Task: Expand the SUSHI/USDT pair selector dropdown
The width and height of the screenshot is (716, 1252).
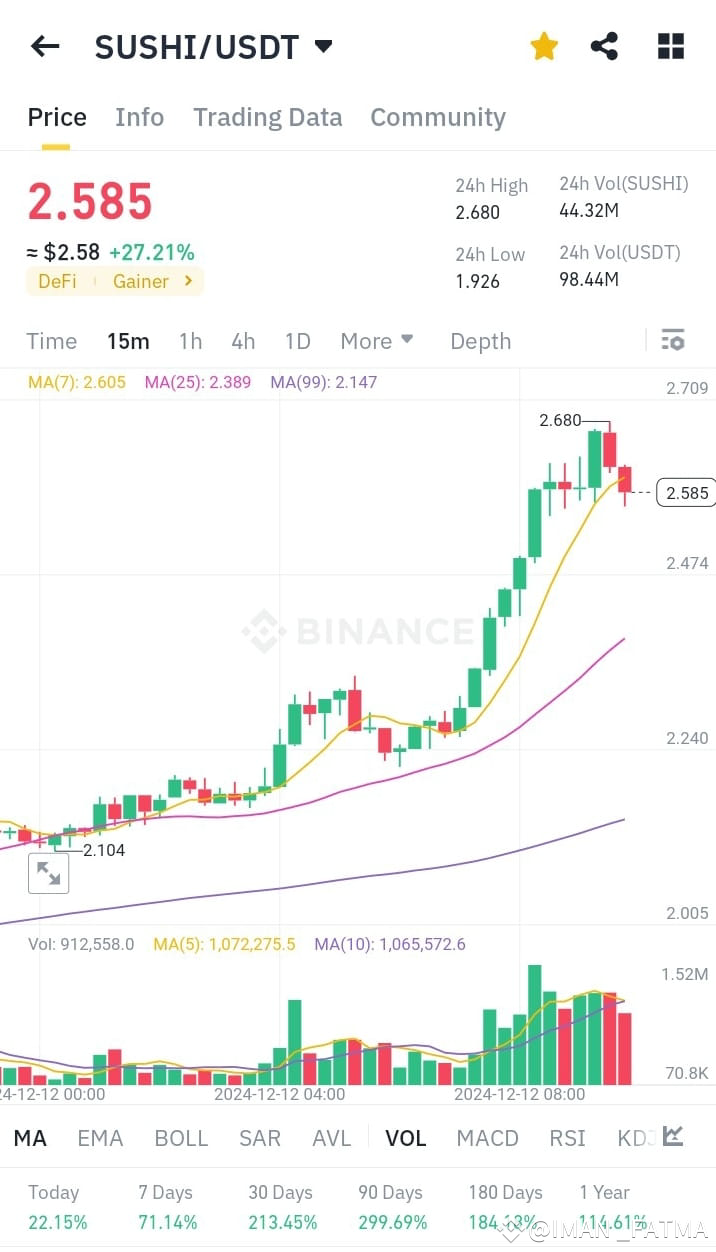Action: click(x=322, y=45)
